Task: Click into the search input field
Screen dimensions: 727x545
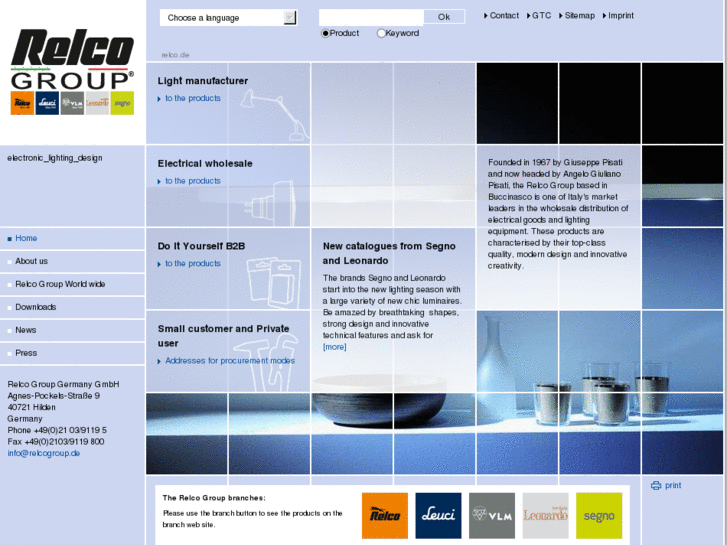Action: 371,17
